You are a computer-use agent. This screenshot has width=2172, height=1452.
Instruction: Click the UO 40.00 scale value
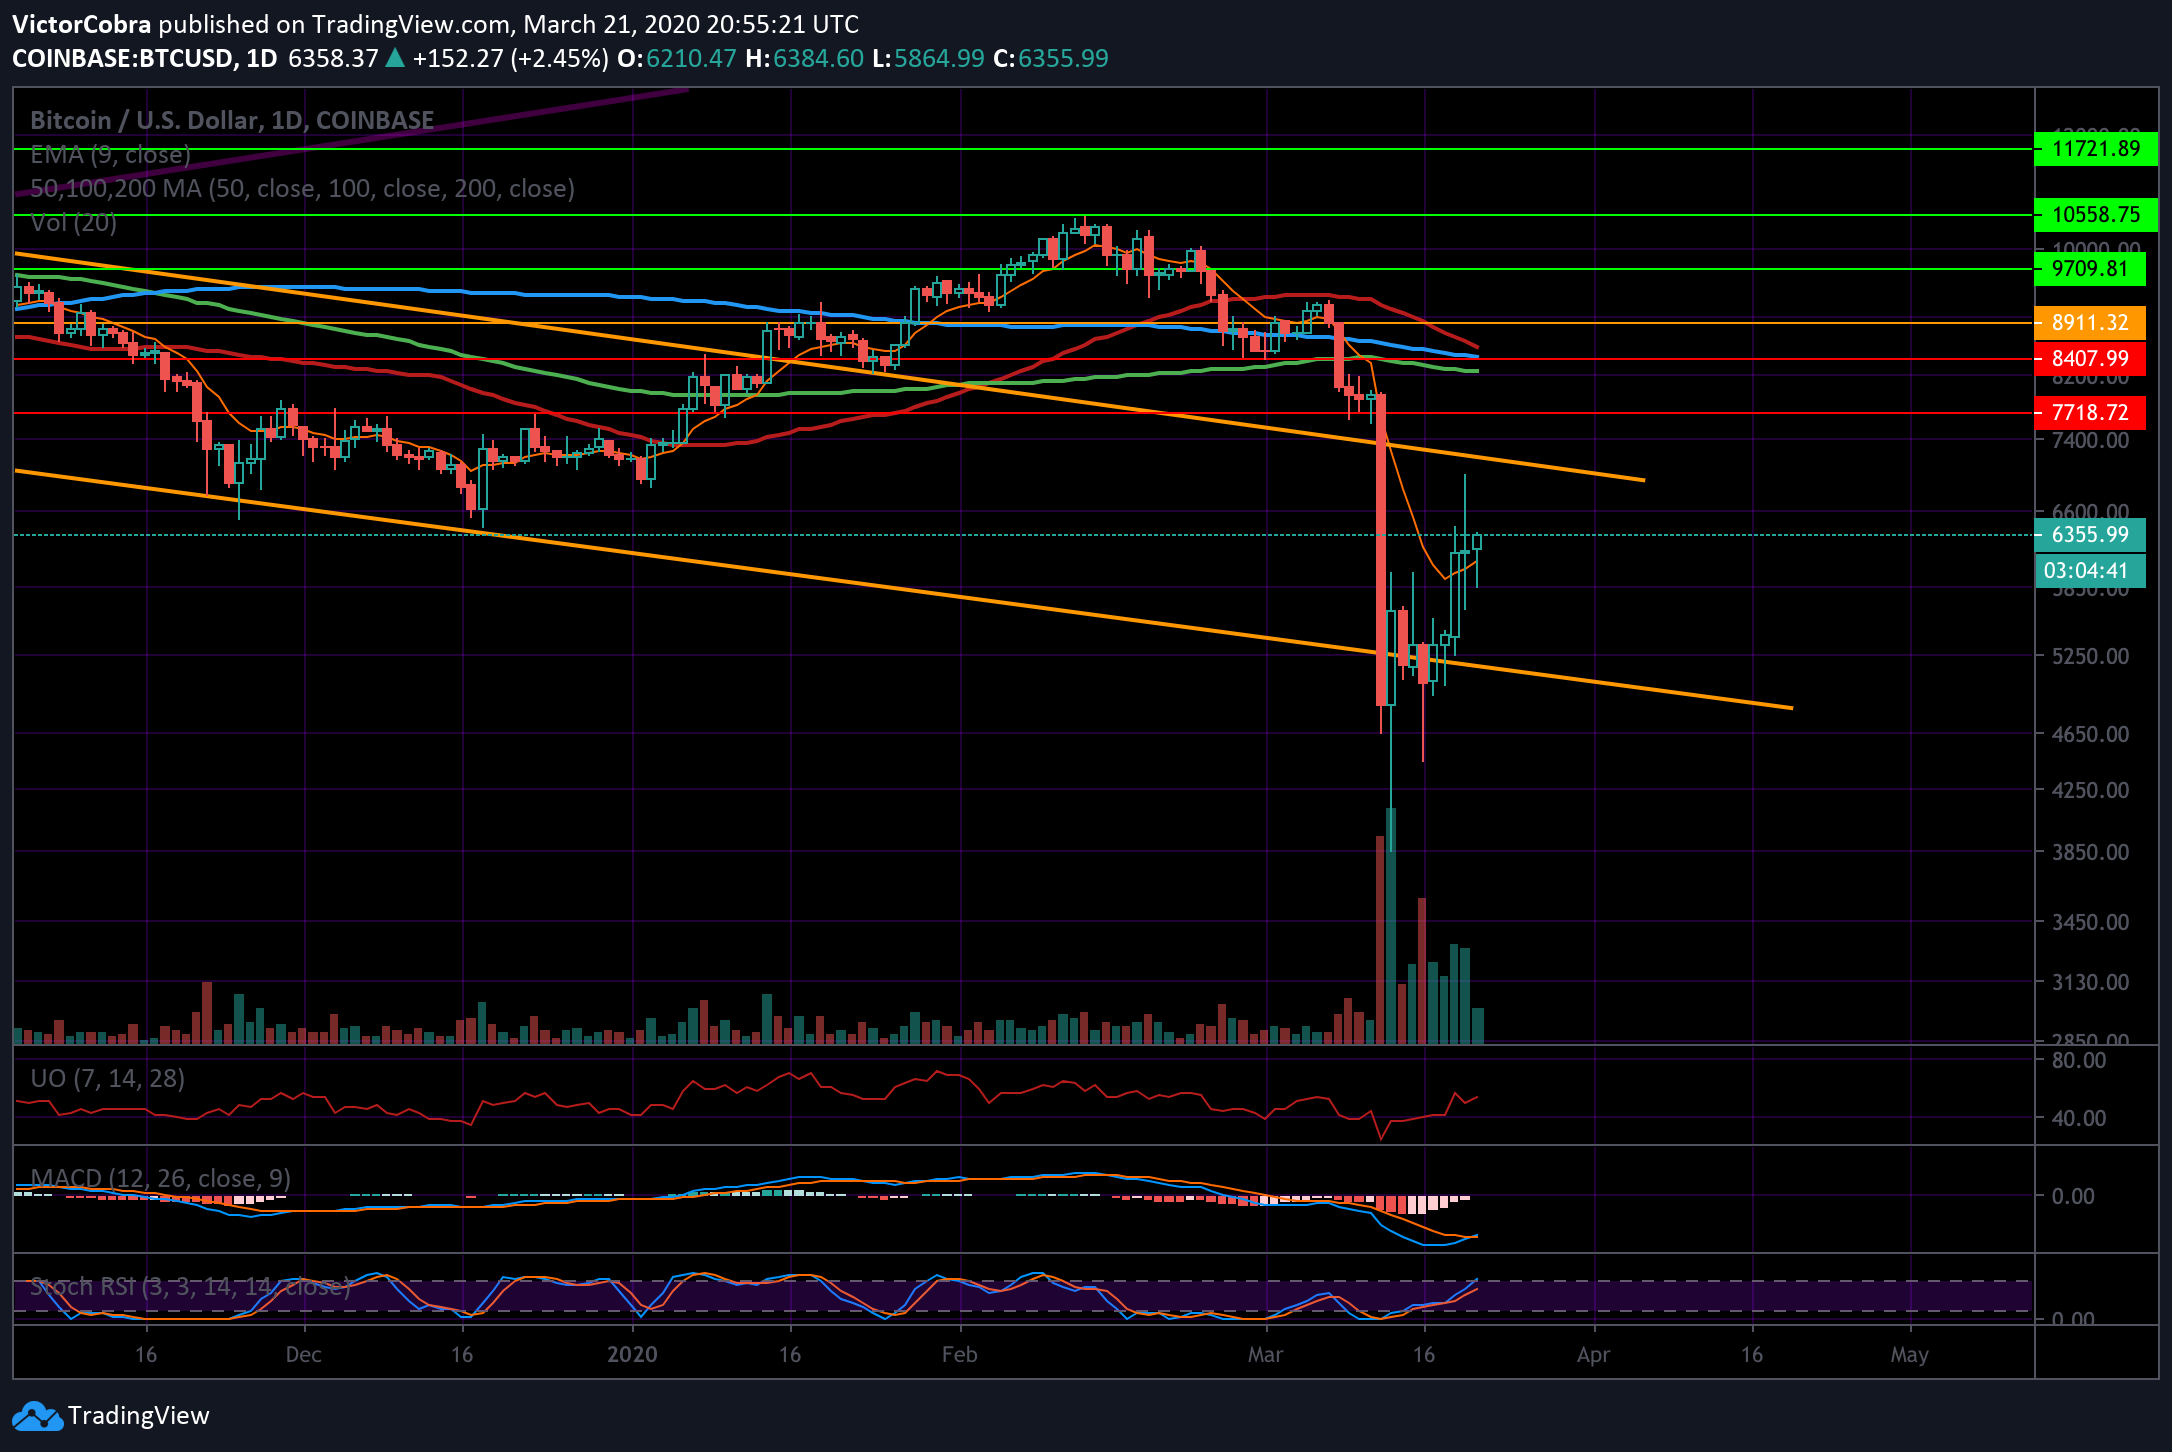pyautogui.click(x=2078, y=1118)
